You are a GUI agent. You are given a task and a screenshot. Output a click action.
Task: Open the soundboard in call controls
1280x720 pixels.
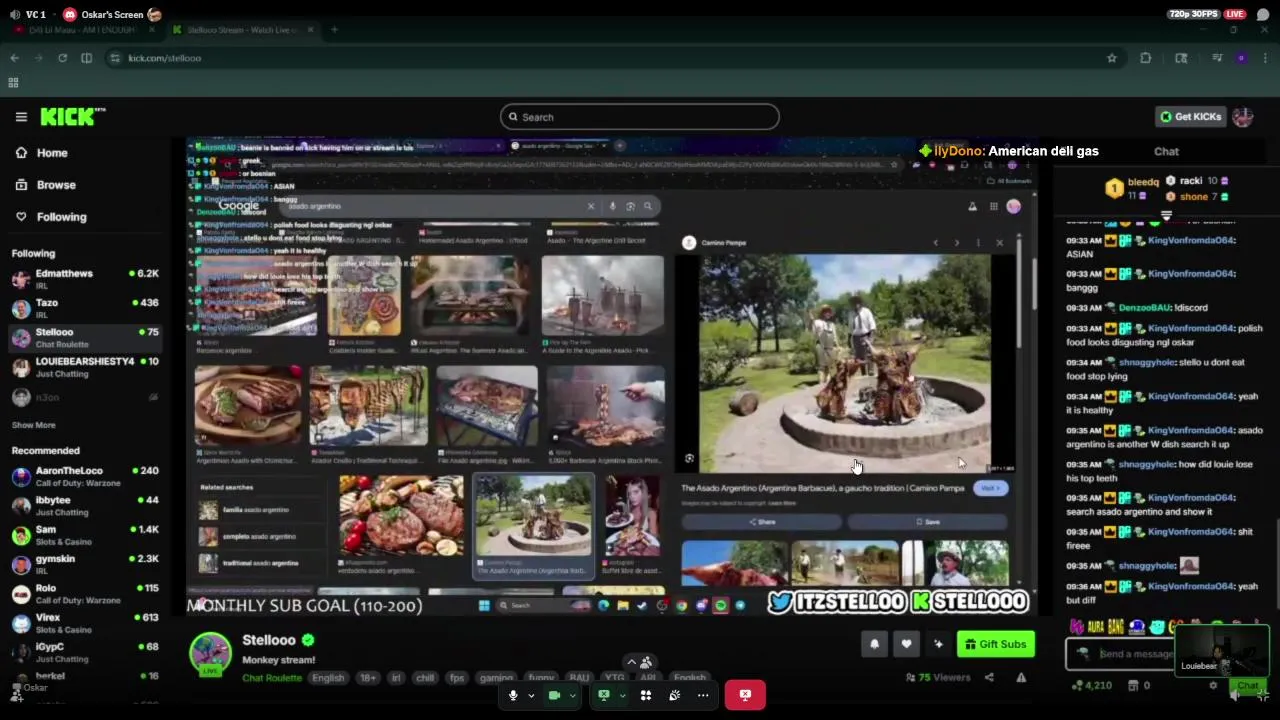(x=675, y=696)
